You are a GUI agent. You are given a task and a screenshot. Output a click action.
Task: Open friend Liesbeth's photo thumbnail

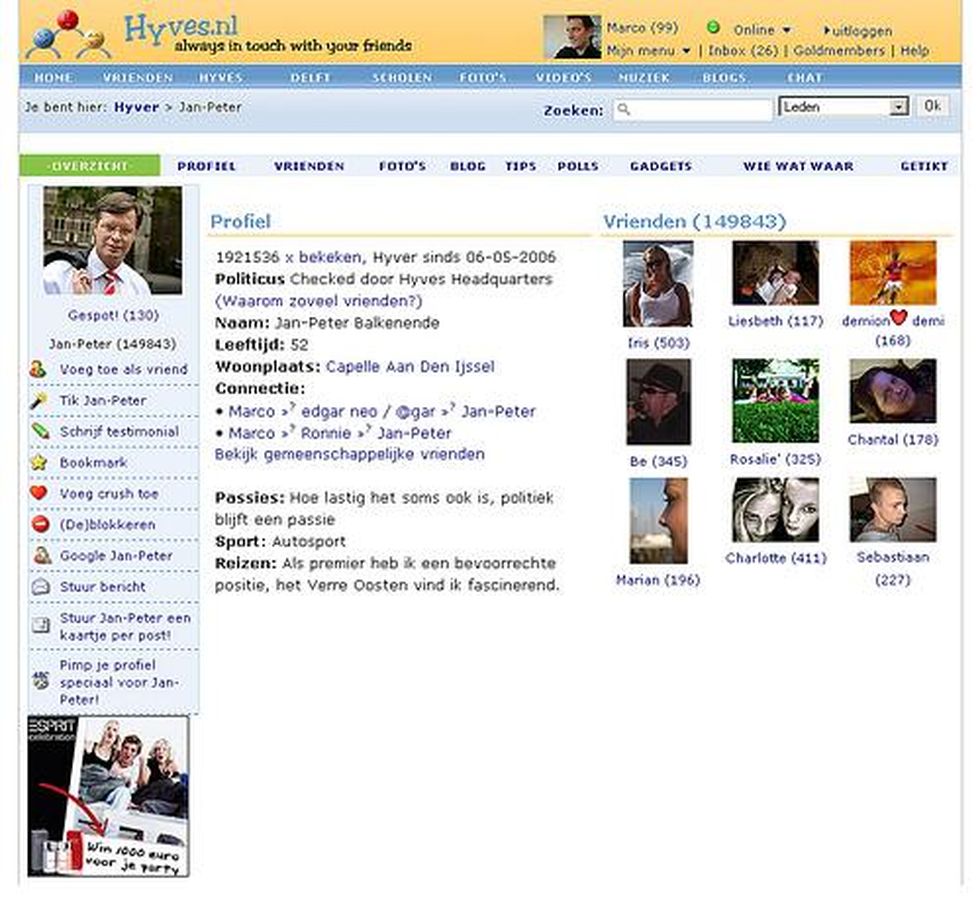click(x=775, y=273)
